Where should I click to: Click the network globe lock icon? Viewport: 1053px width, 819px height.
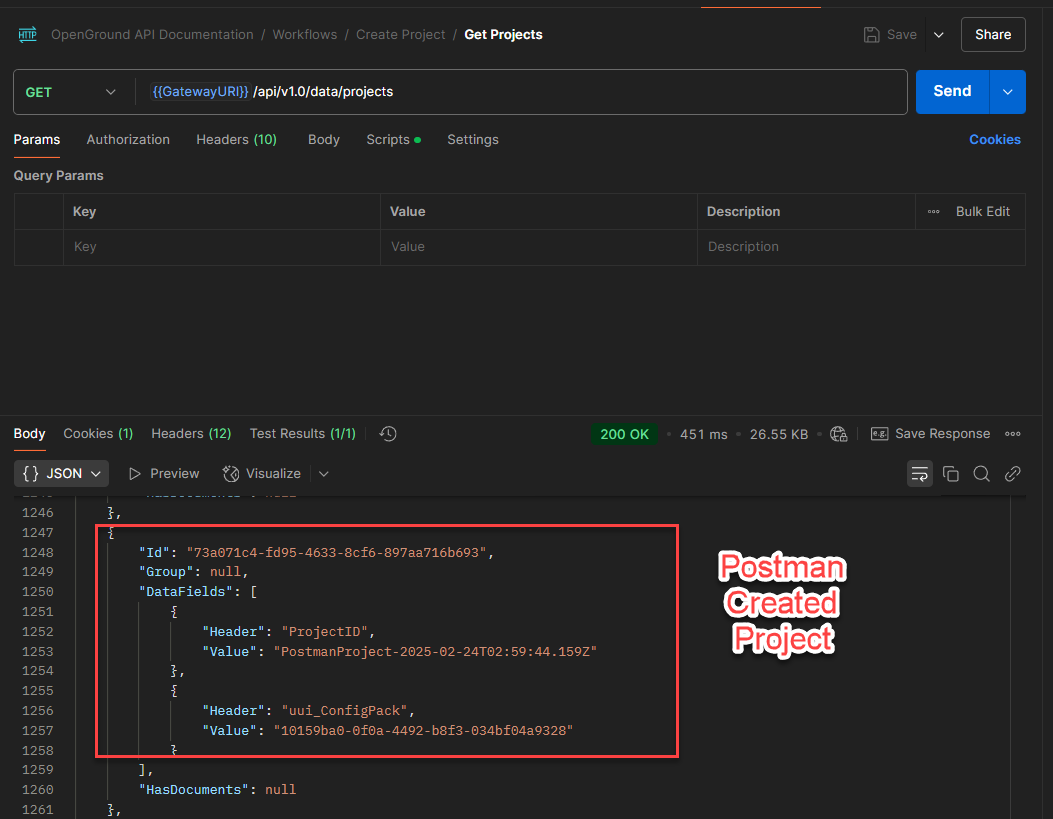click(839, 434)
